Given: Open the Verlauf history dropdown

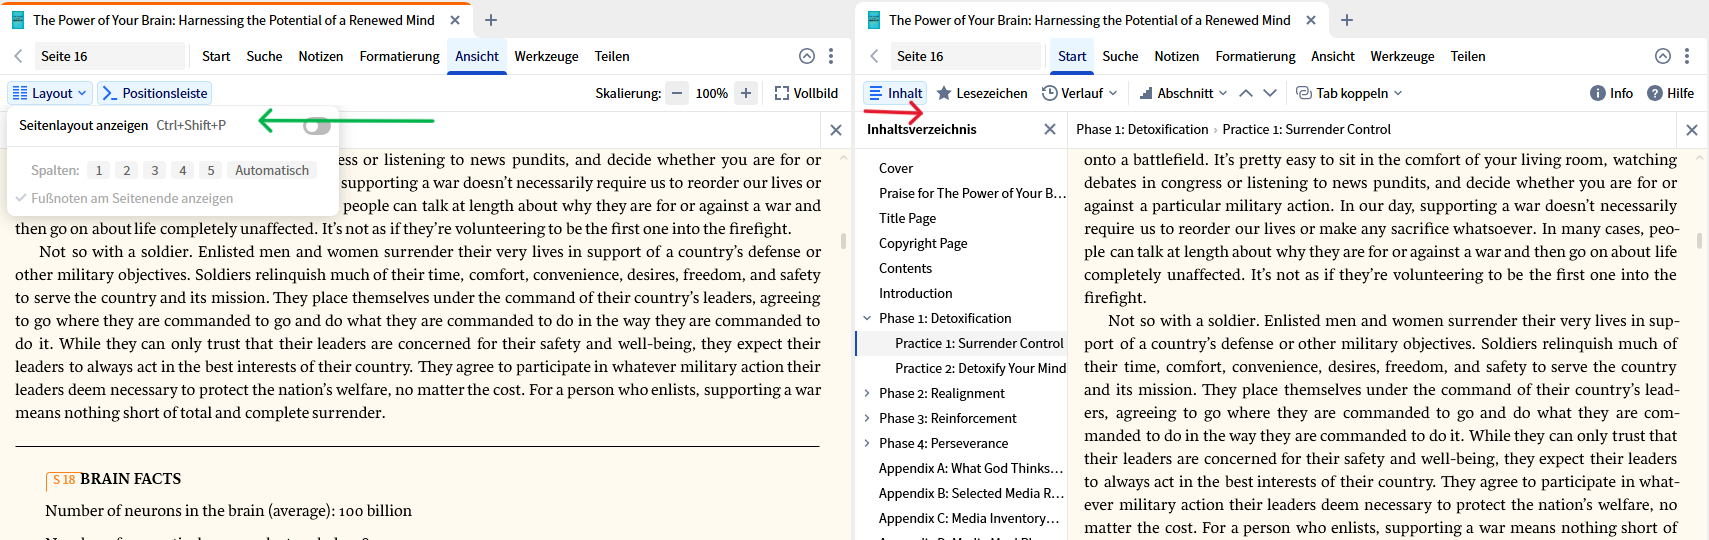Looking at the screenshot, I should tap(1079, 93).
